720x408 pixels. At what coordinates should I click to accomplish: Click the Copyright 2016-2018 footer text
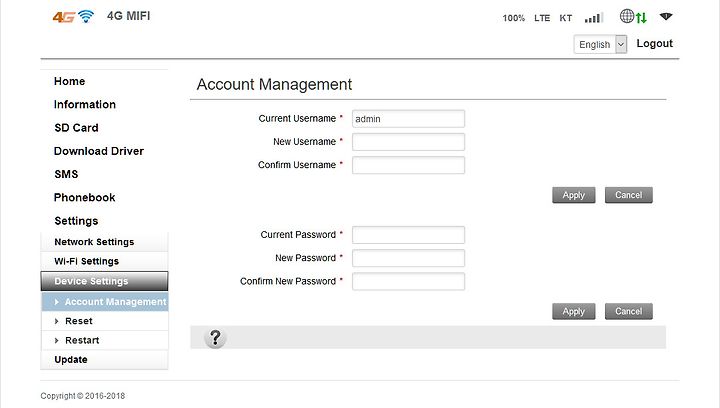pos(83,396)
